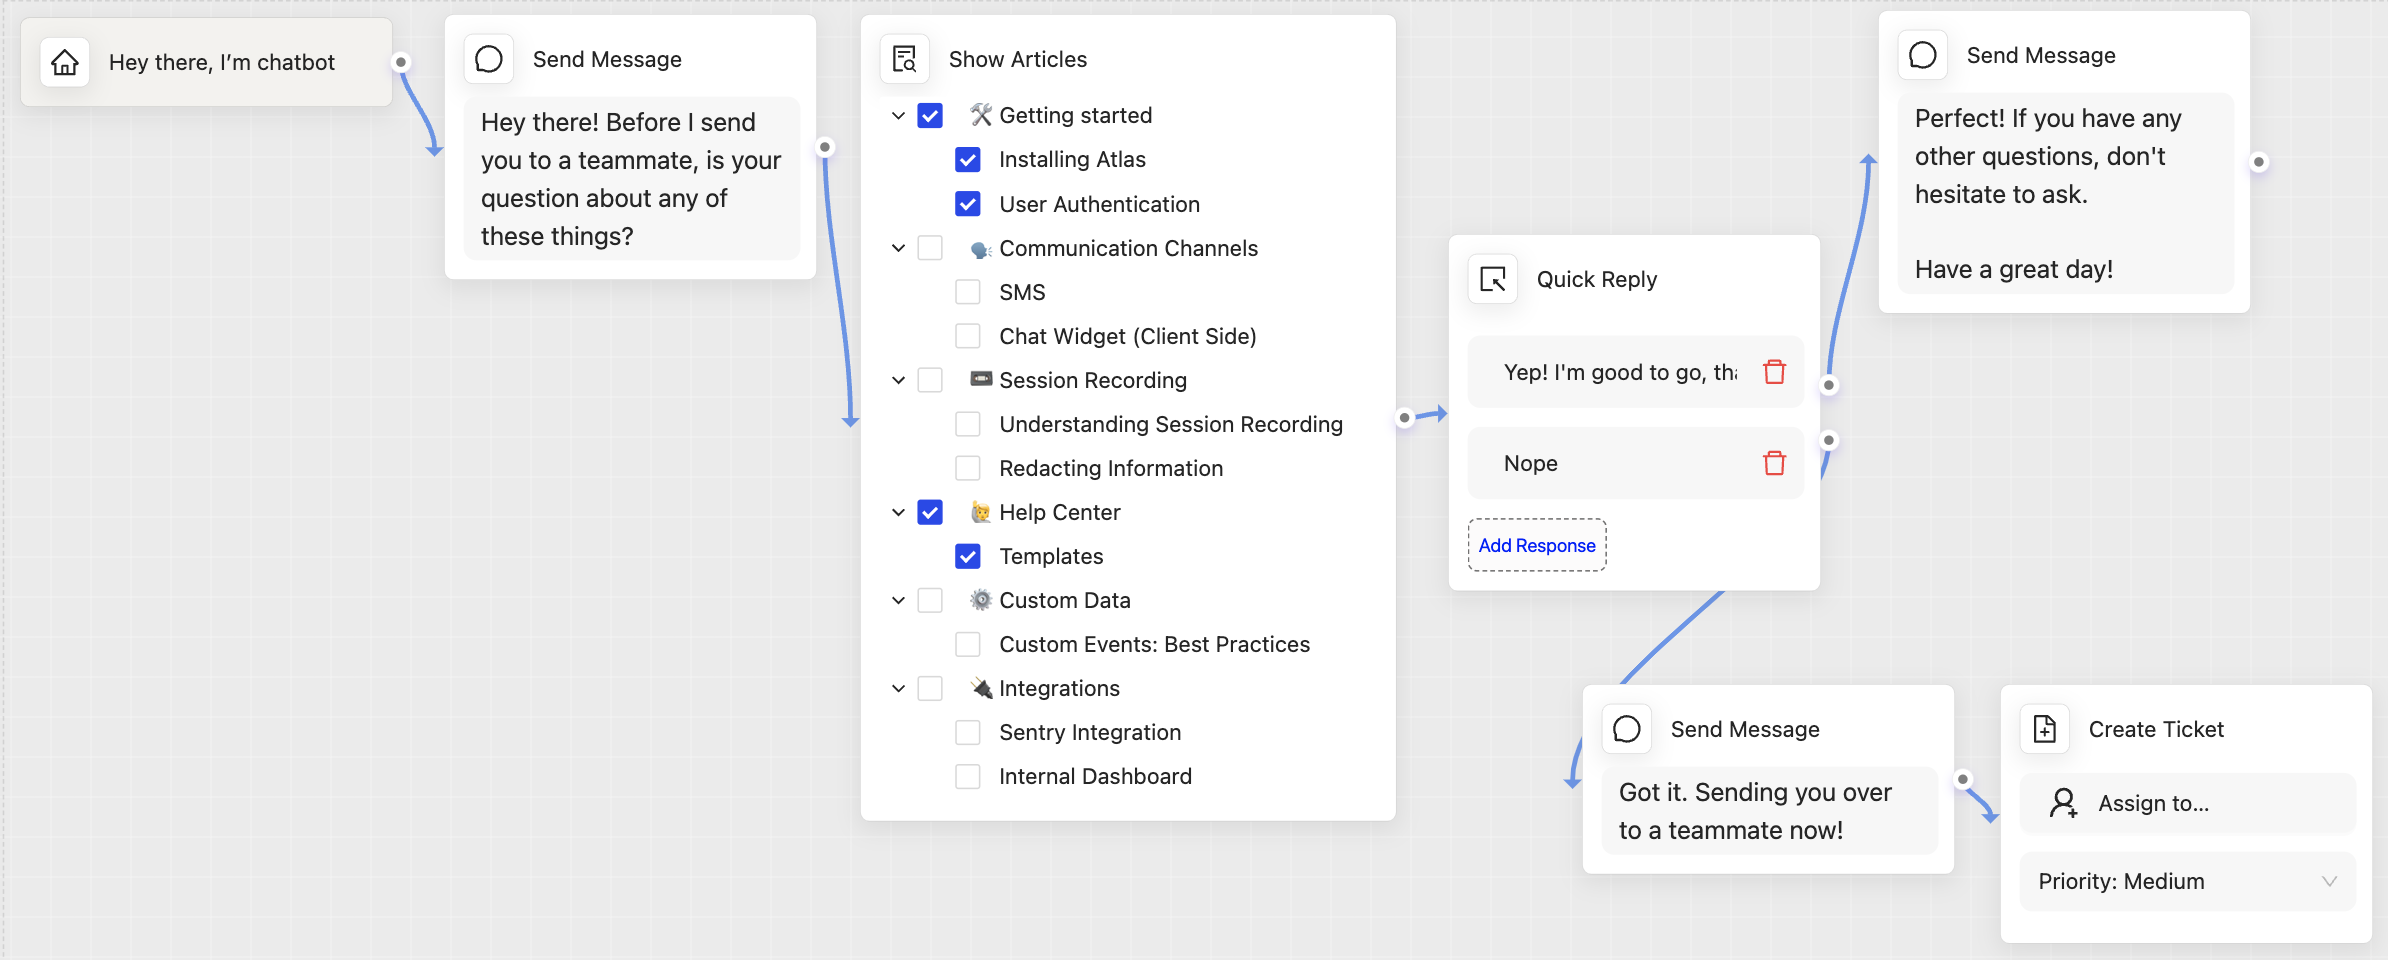This screenshot has width=2388, height=960.
Task: Click the home icon on the chatbot start node
Action: coord(65,62)
